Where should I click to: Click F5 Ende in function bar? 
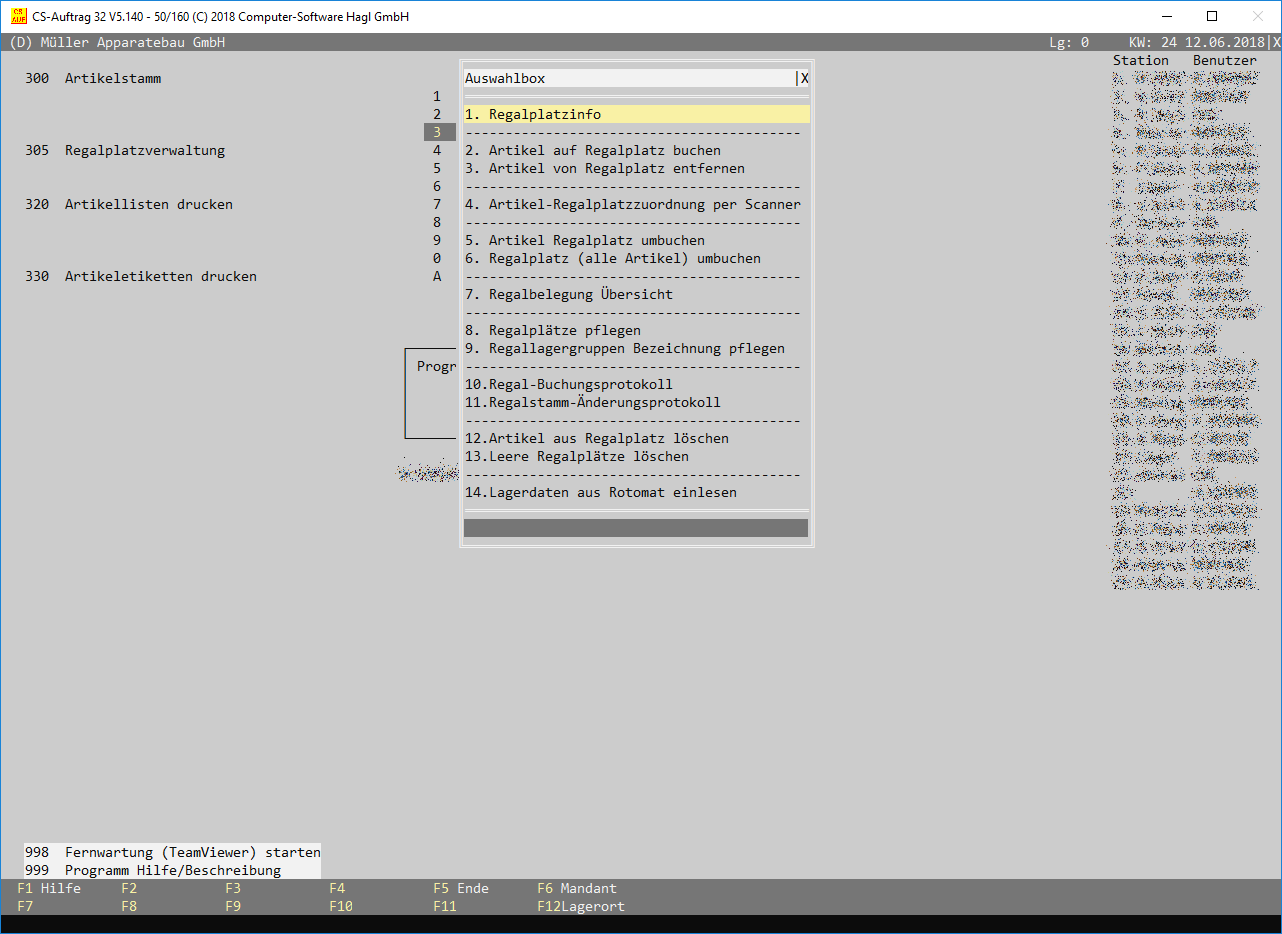coord(461,888)
